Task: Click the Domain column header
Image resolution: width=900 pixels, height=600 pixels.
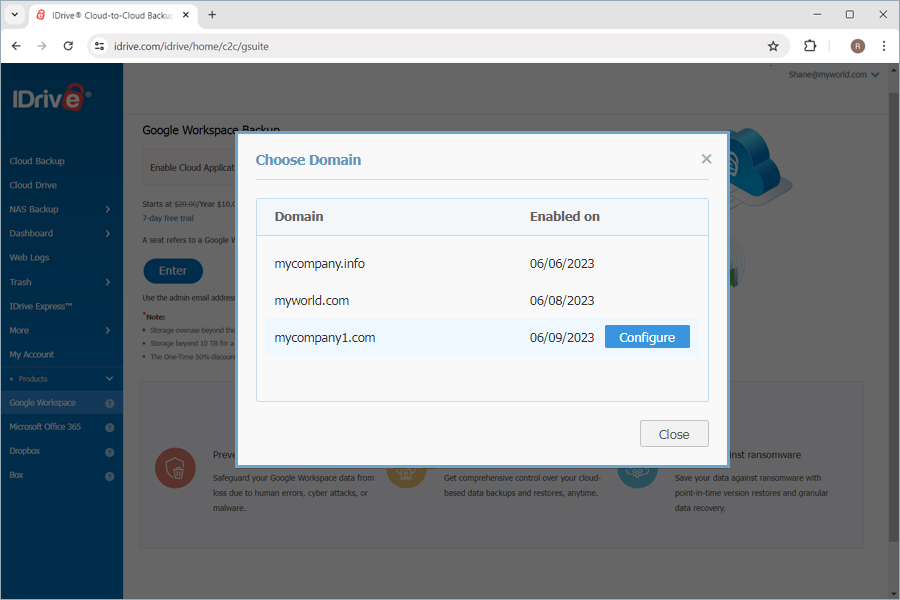Action: (x=299, y=216)
